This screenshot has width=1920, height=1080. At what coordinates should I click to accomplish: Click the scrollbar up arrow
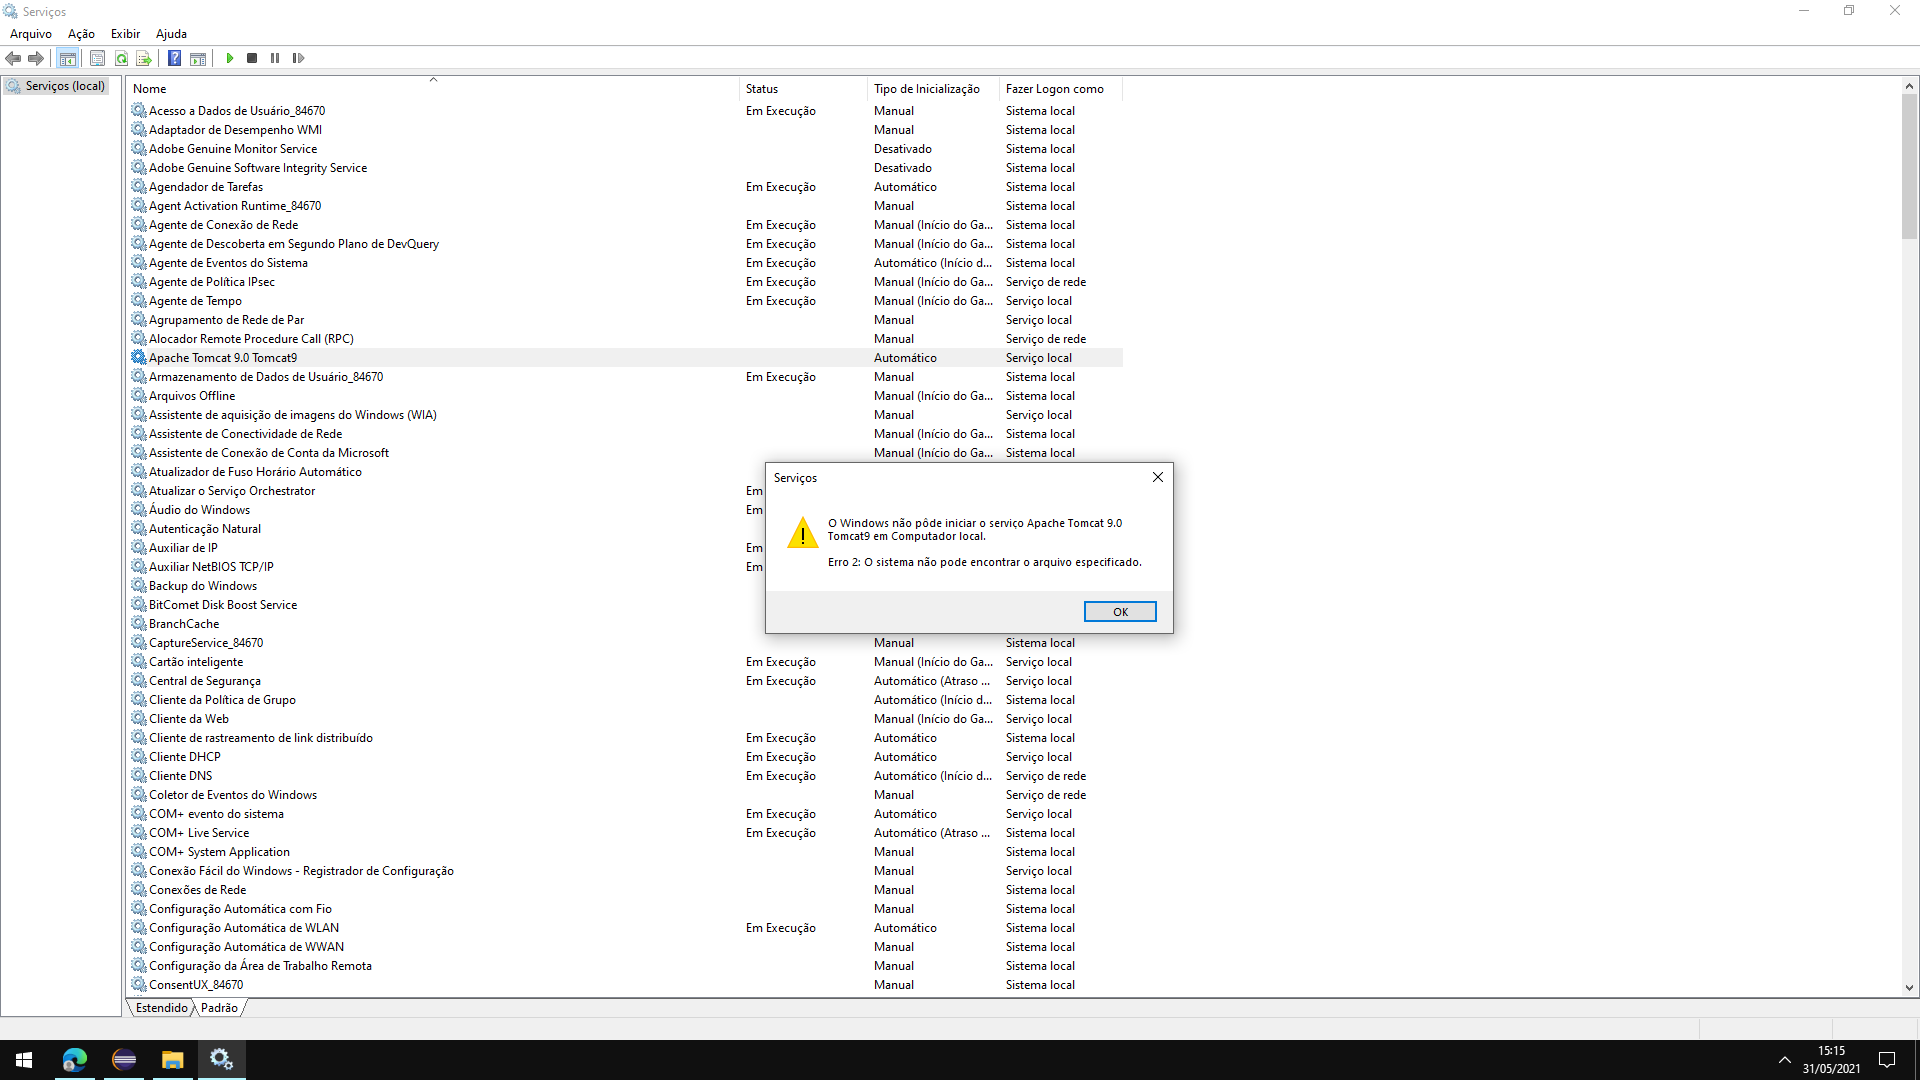[1909, 87]
